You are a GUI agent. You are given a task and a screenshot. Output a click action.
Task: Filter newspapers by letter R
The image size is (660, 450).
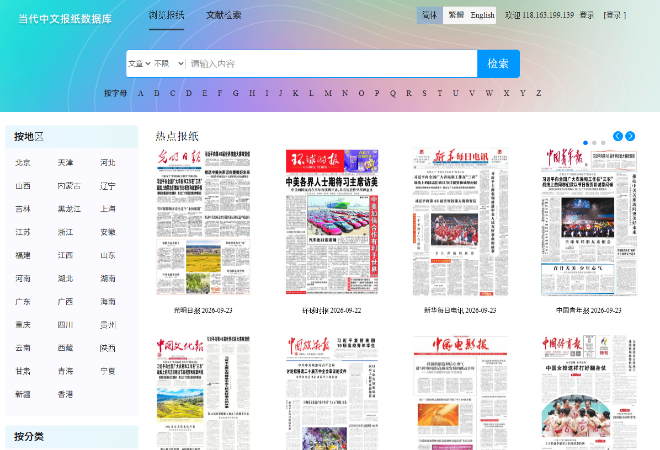pyautogui.click(x=409, y=93)
